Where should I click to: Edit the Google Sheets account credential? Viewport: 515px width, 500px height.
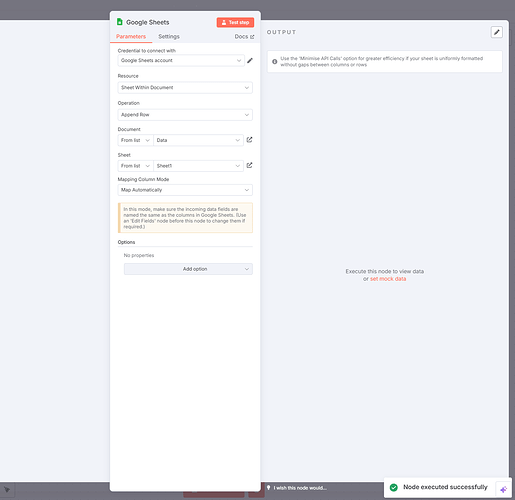click(250, 61)
